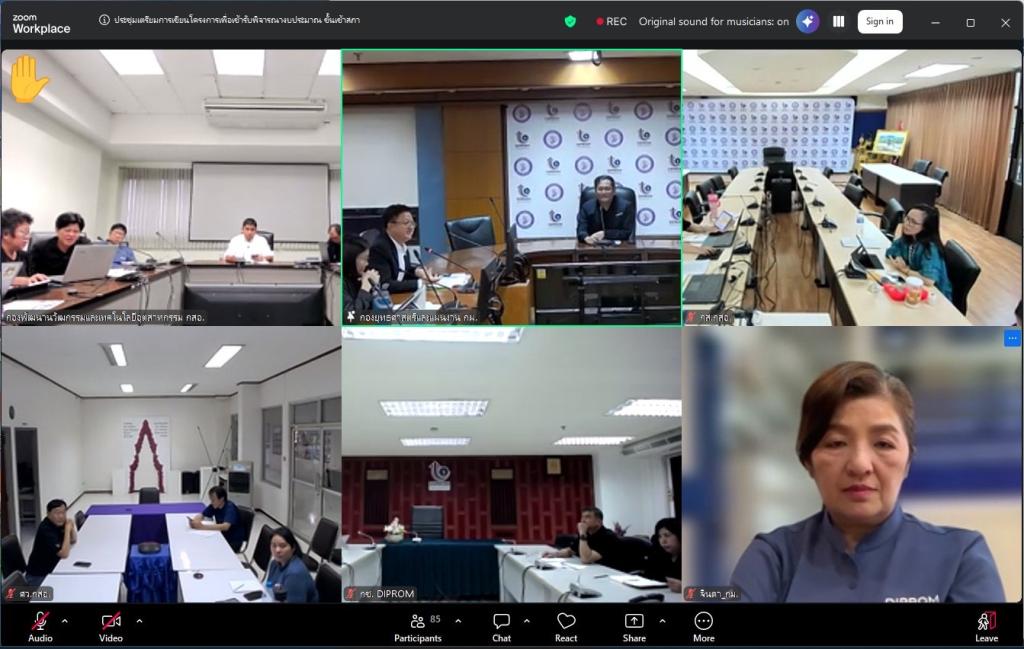Click the REC recording indicator
1024x649 pixels.
coord(611,22)
